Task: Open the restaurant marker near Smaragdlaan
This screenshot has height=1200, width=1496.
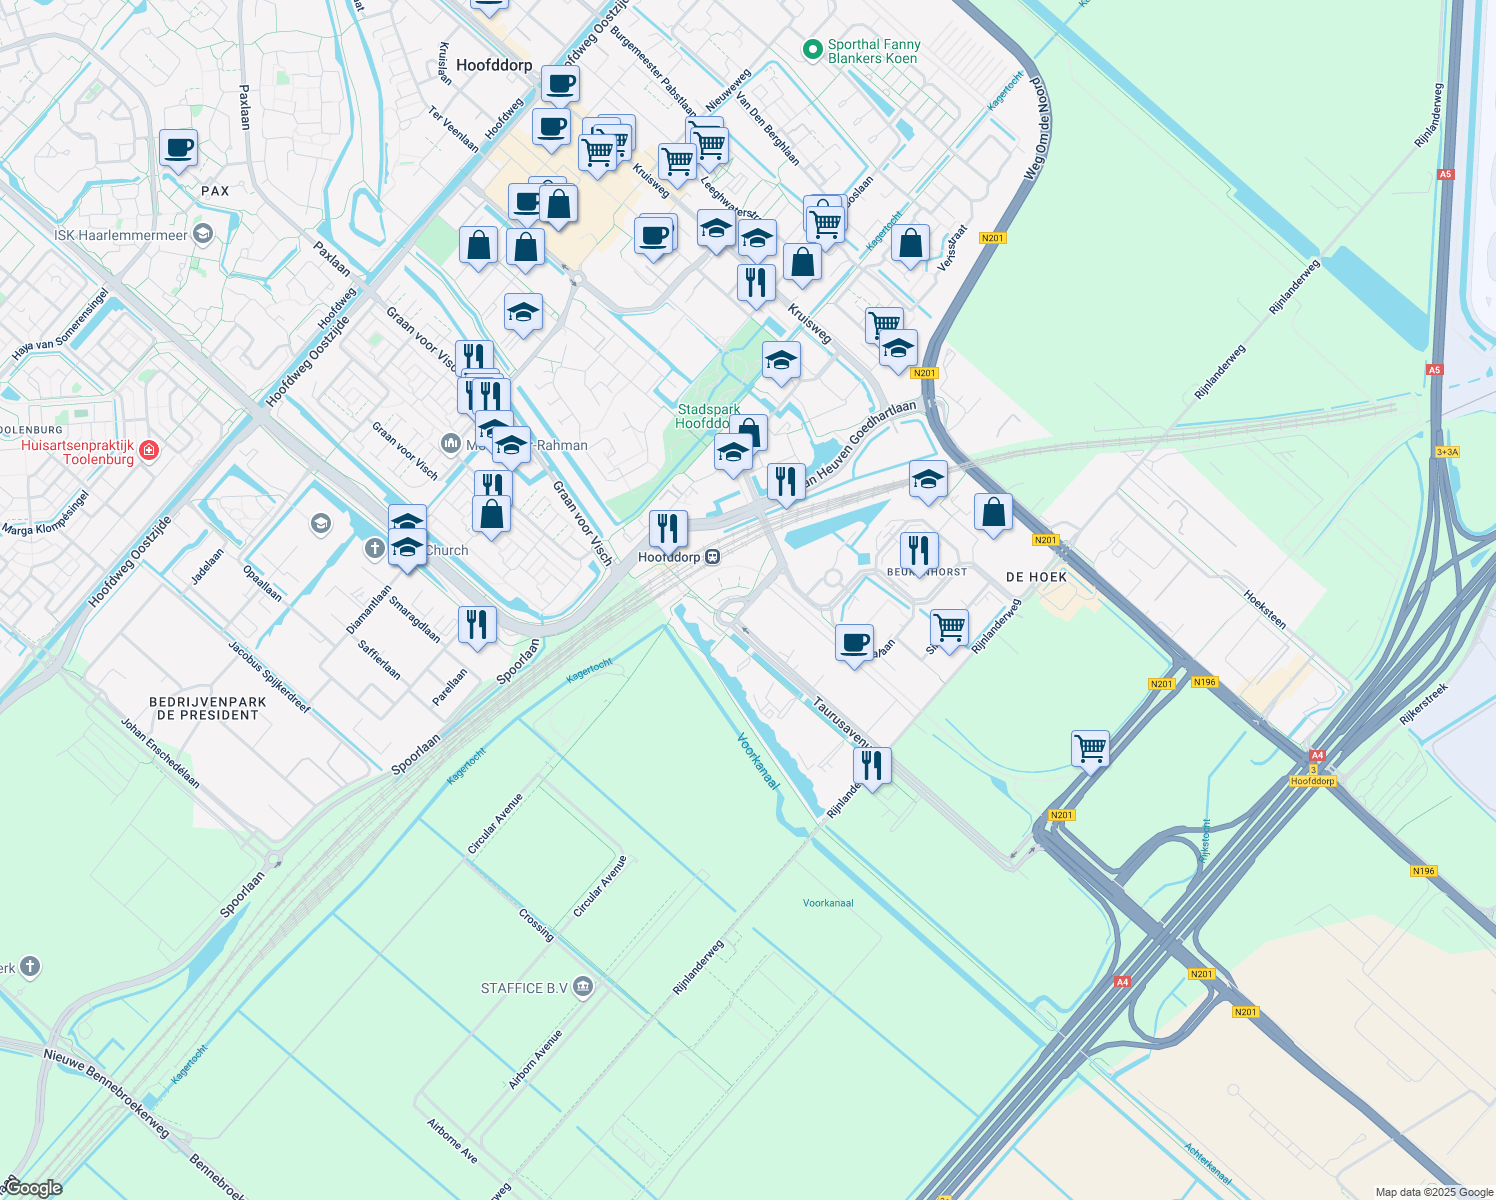Action: [x=477, y=625]
